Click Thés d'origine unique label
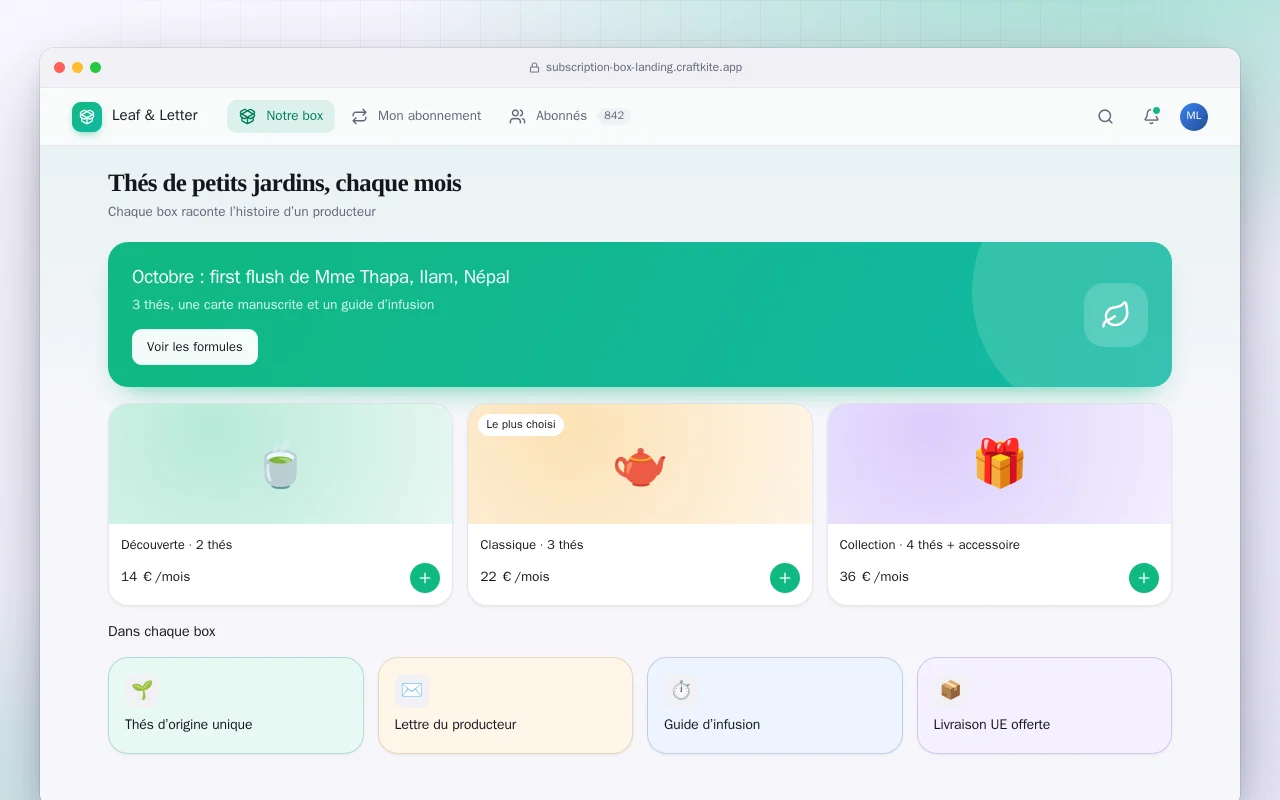1280x800 pixels. coord(189,724)
